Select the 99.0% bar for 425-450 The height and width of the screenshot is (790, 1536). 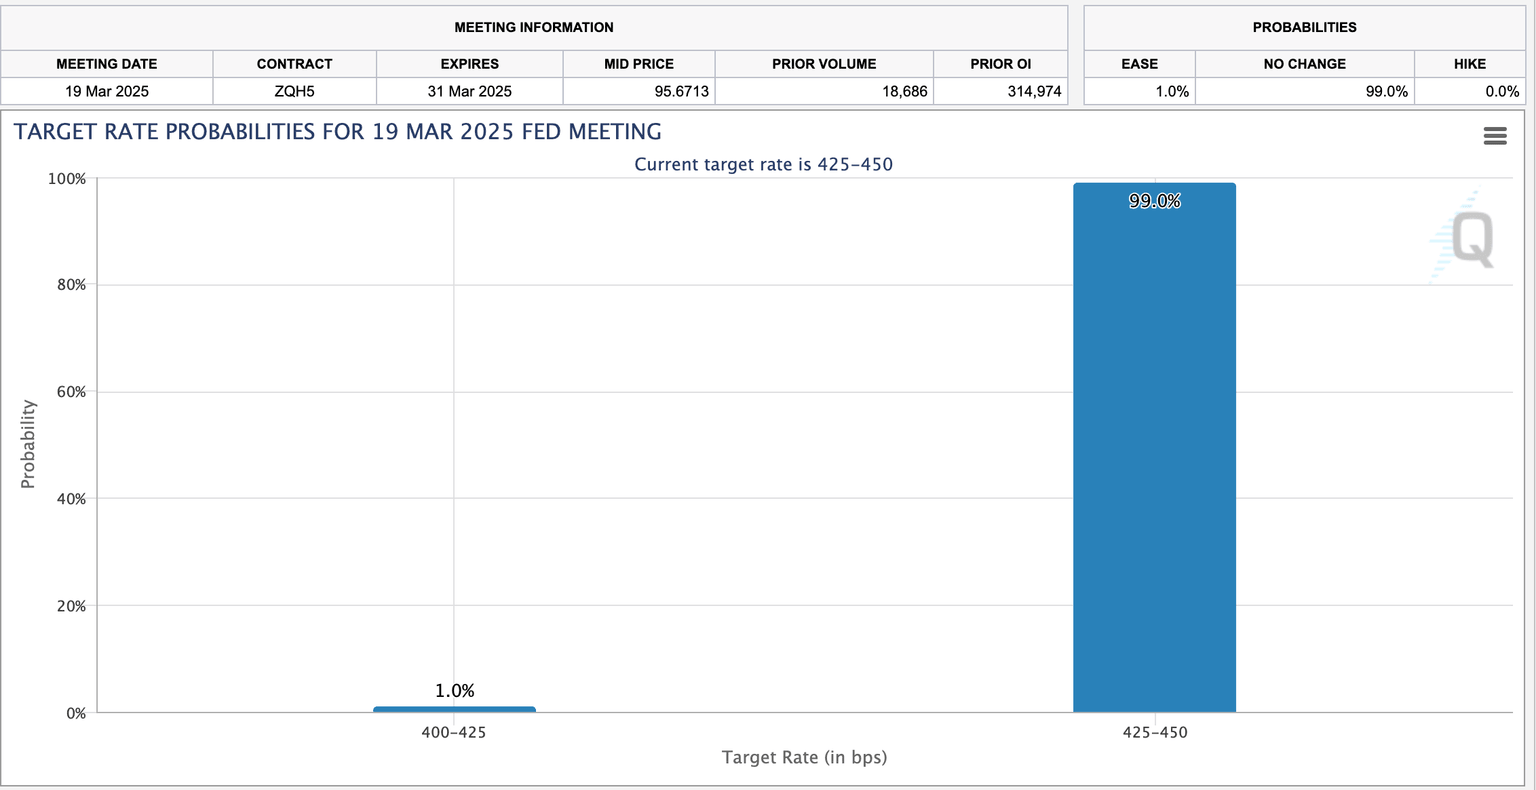click(1154, 450)
